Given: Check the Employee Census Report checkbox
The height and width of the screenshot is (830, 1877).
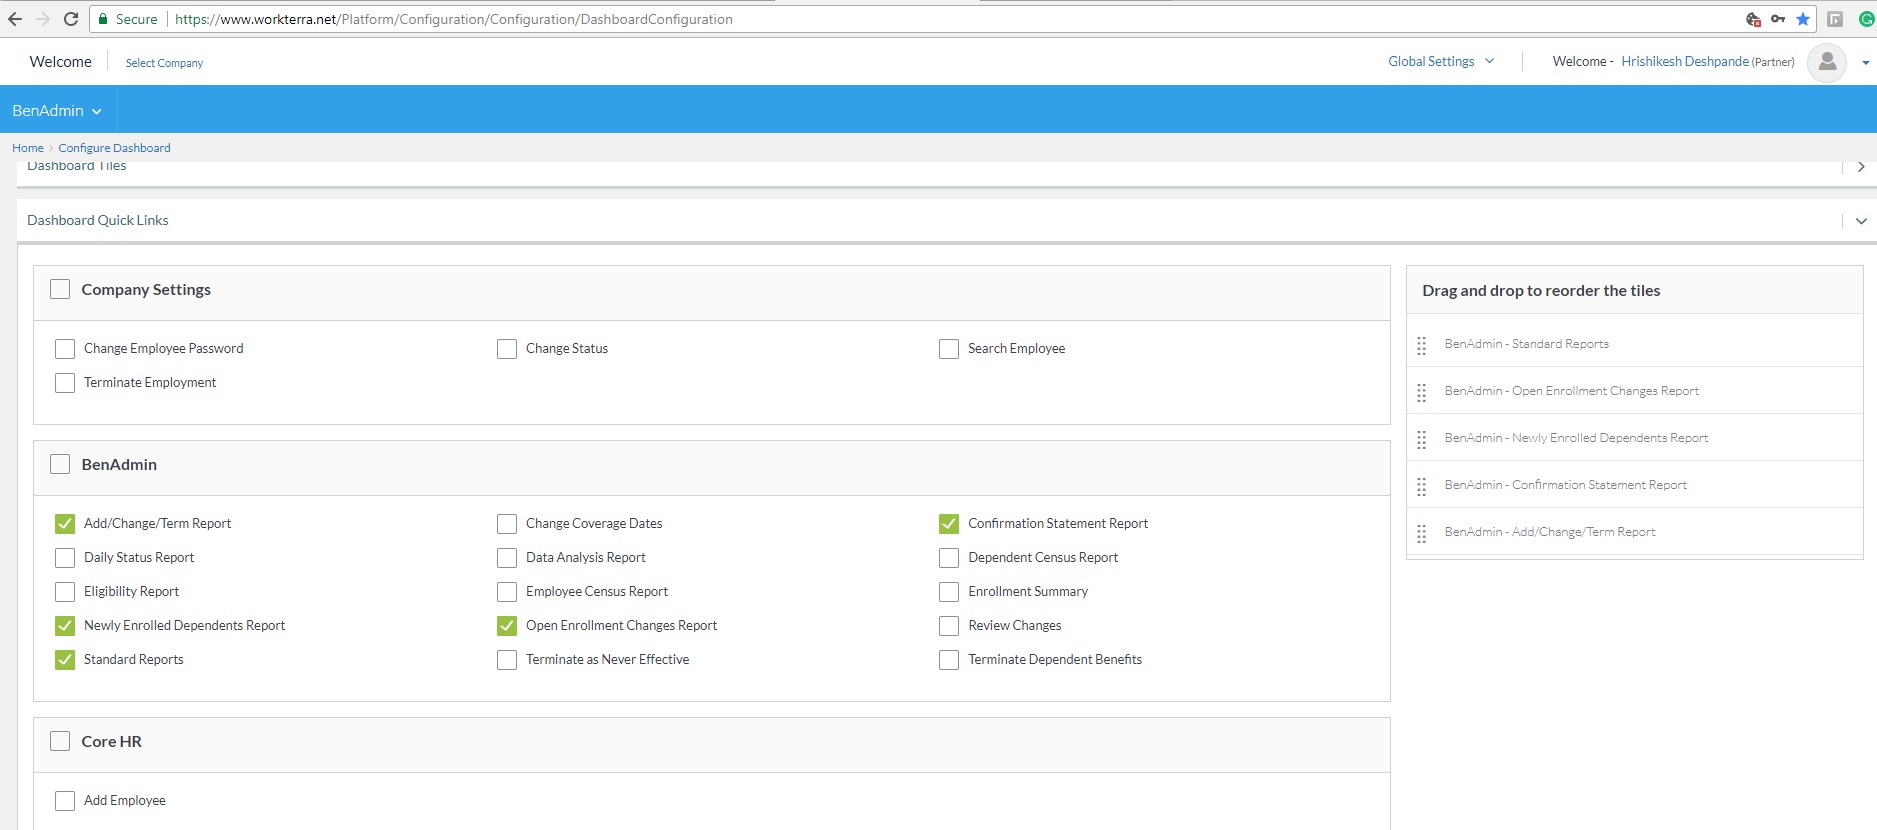Looking at the screenshot, I should pos(507,592).
